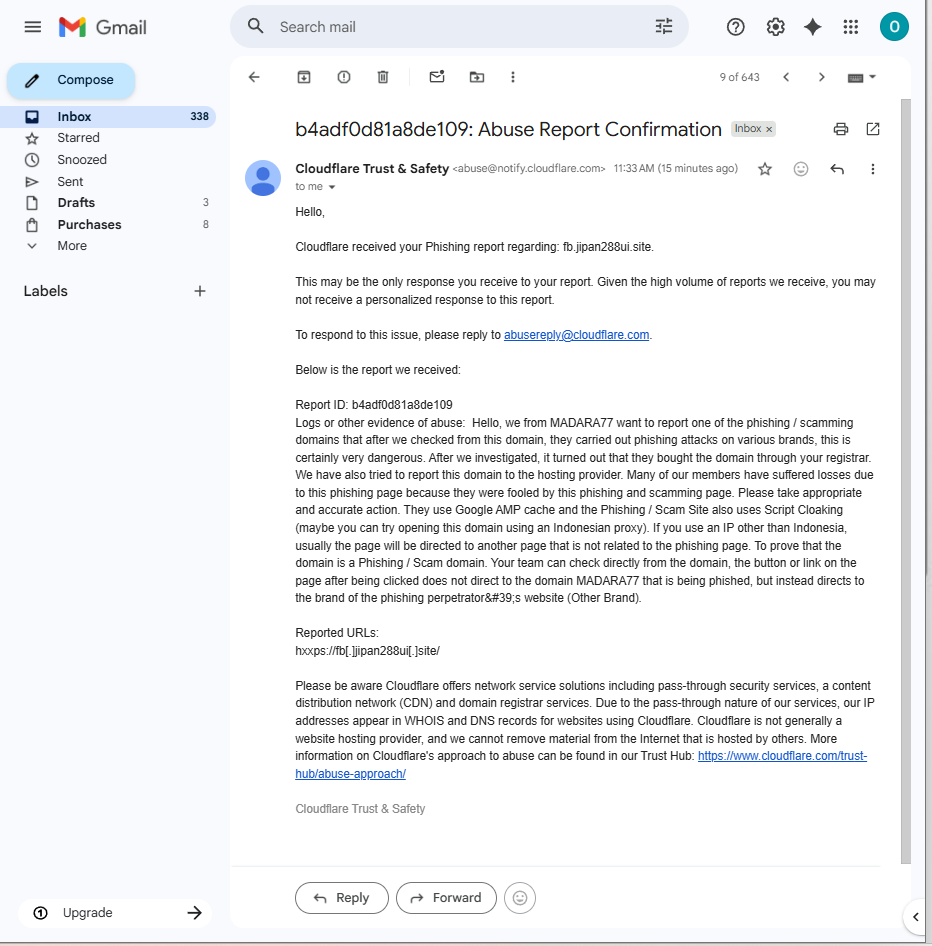This screenshot has width=932, height=946.
Task: Open the Support help icon
Action: (735, 27)
